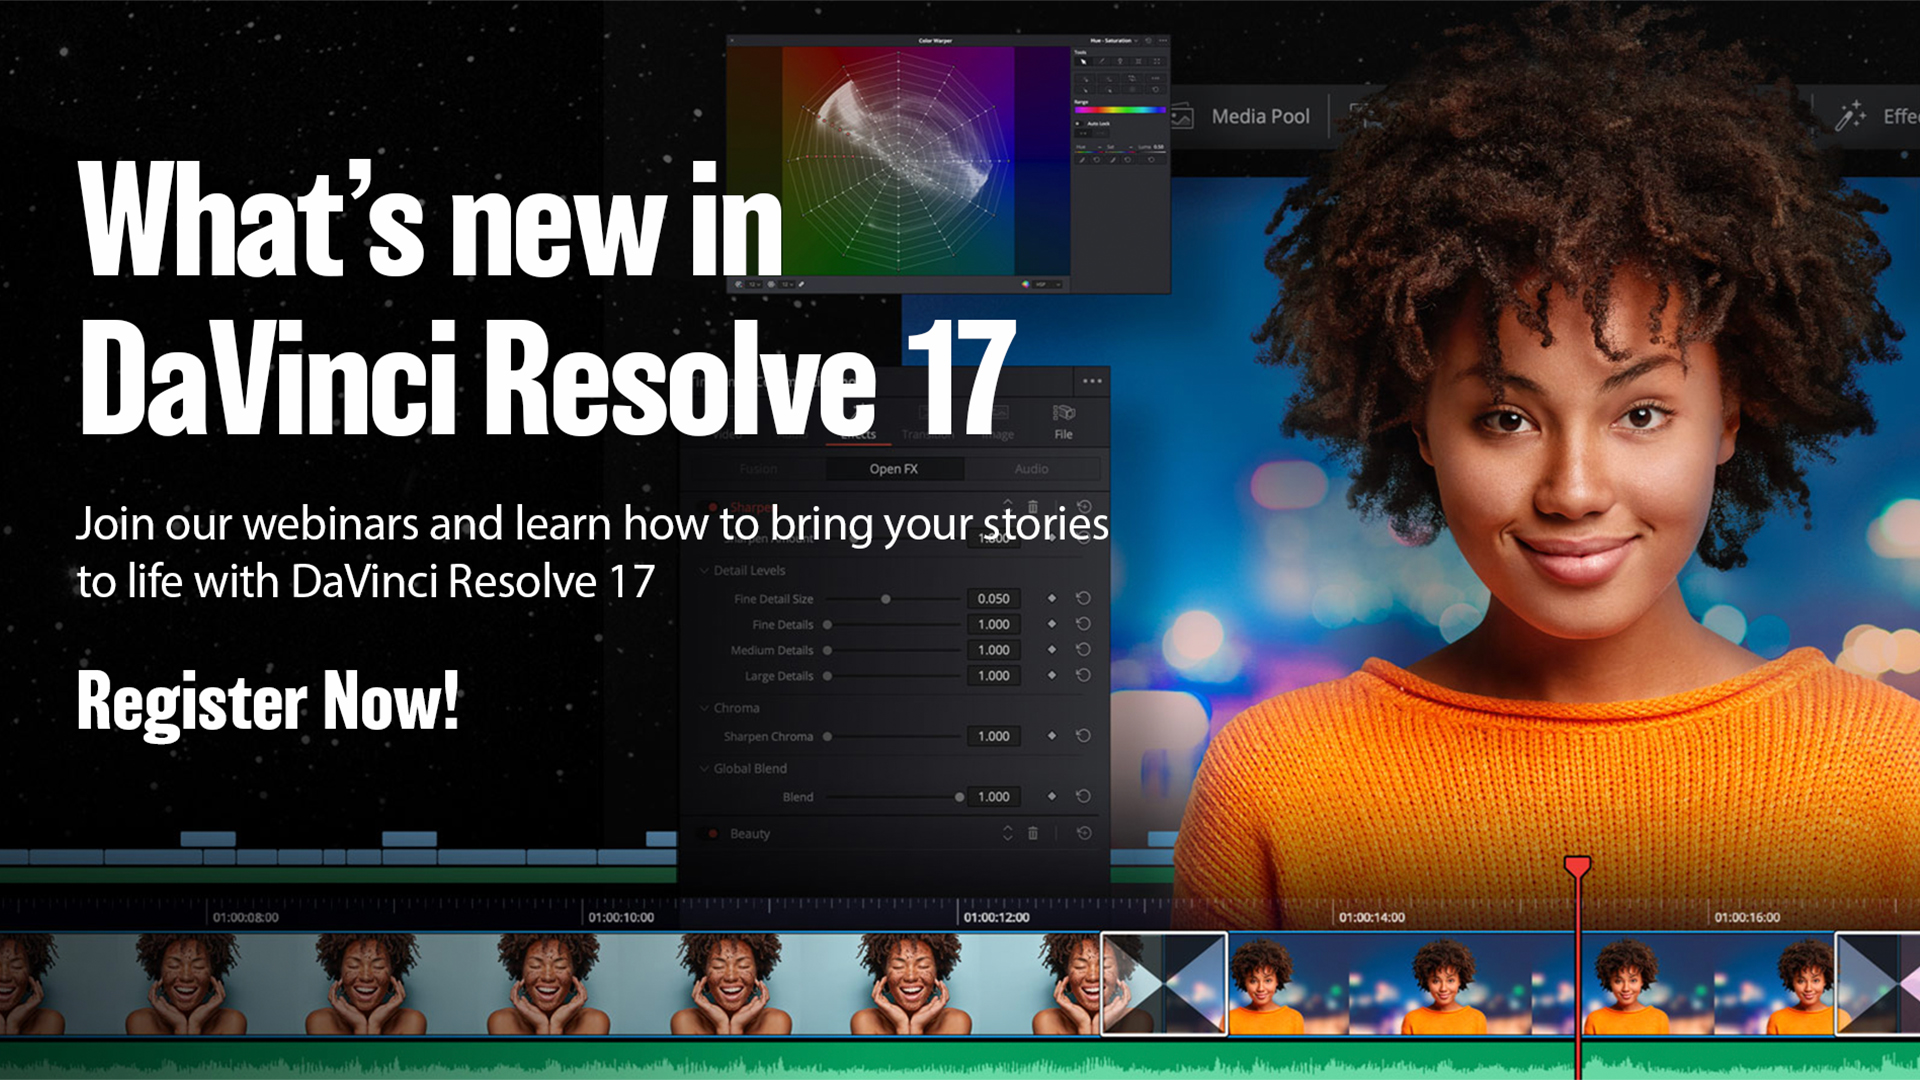Expand the Beauty effect with up-down arrows

click(x=1007, y=833)
